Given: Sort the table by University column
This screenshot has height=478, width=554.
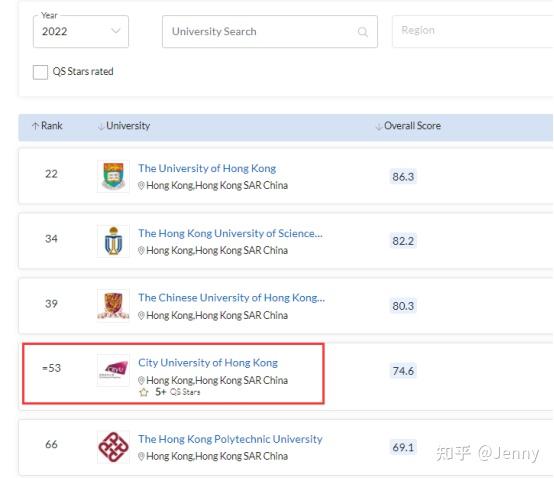Looking at the screenshot, I should pos(124,126).
